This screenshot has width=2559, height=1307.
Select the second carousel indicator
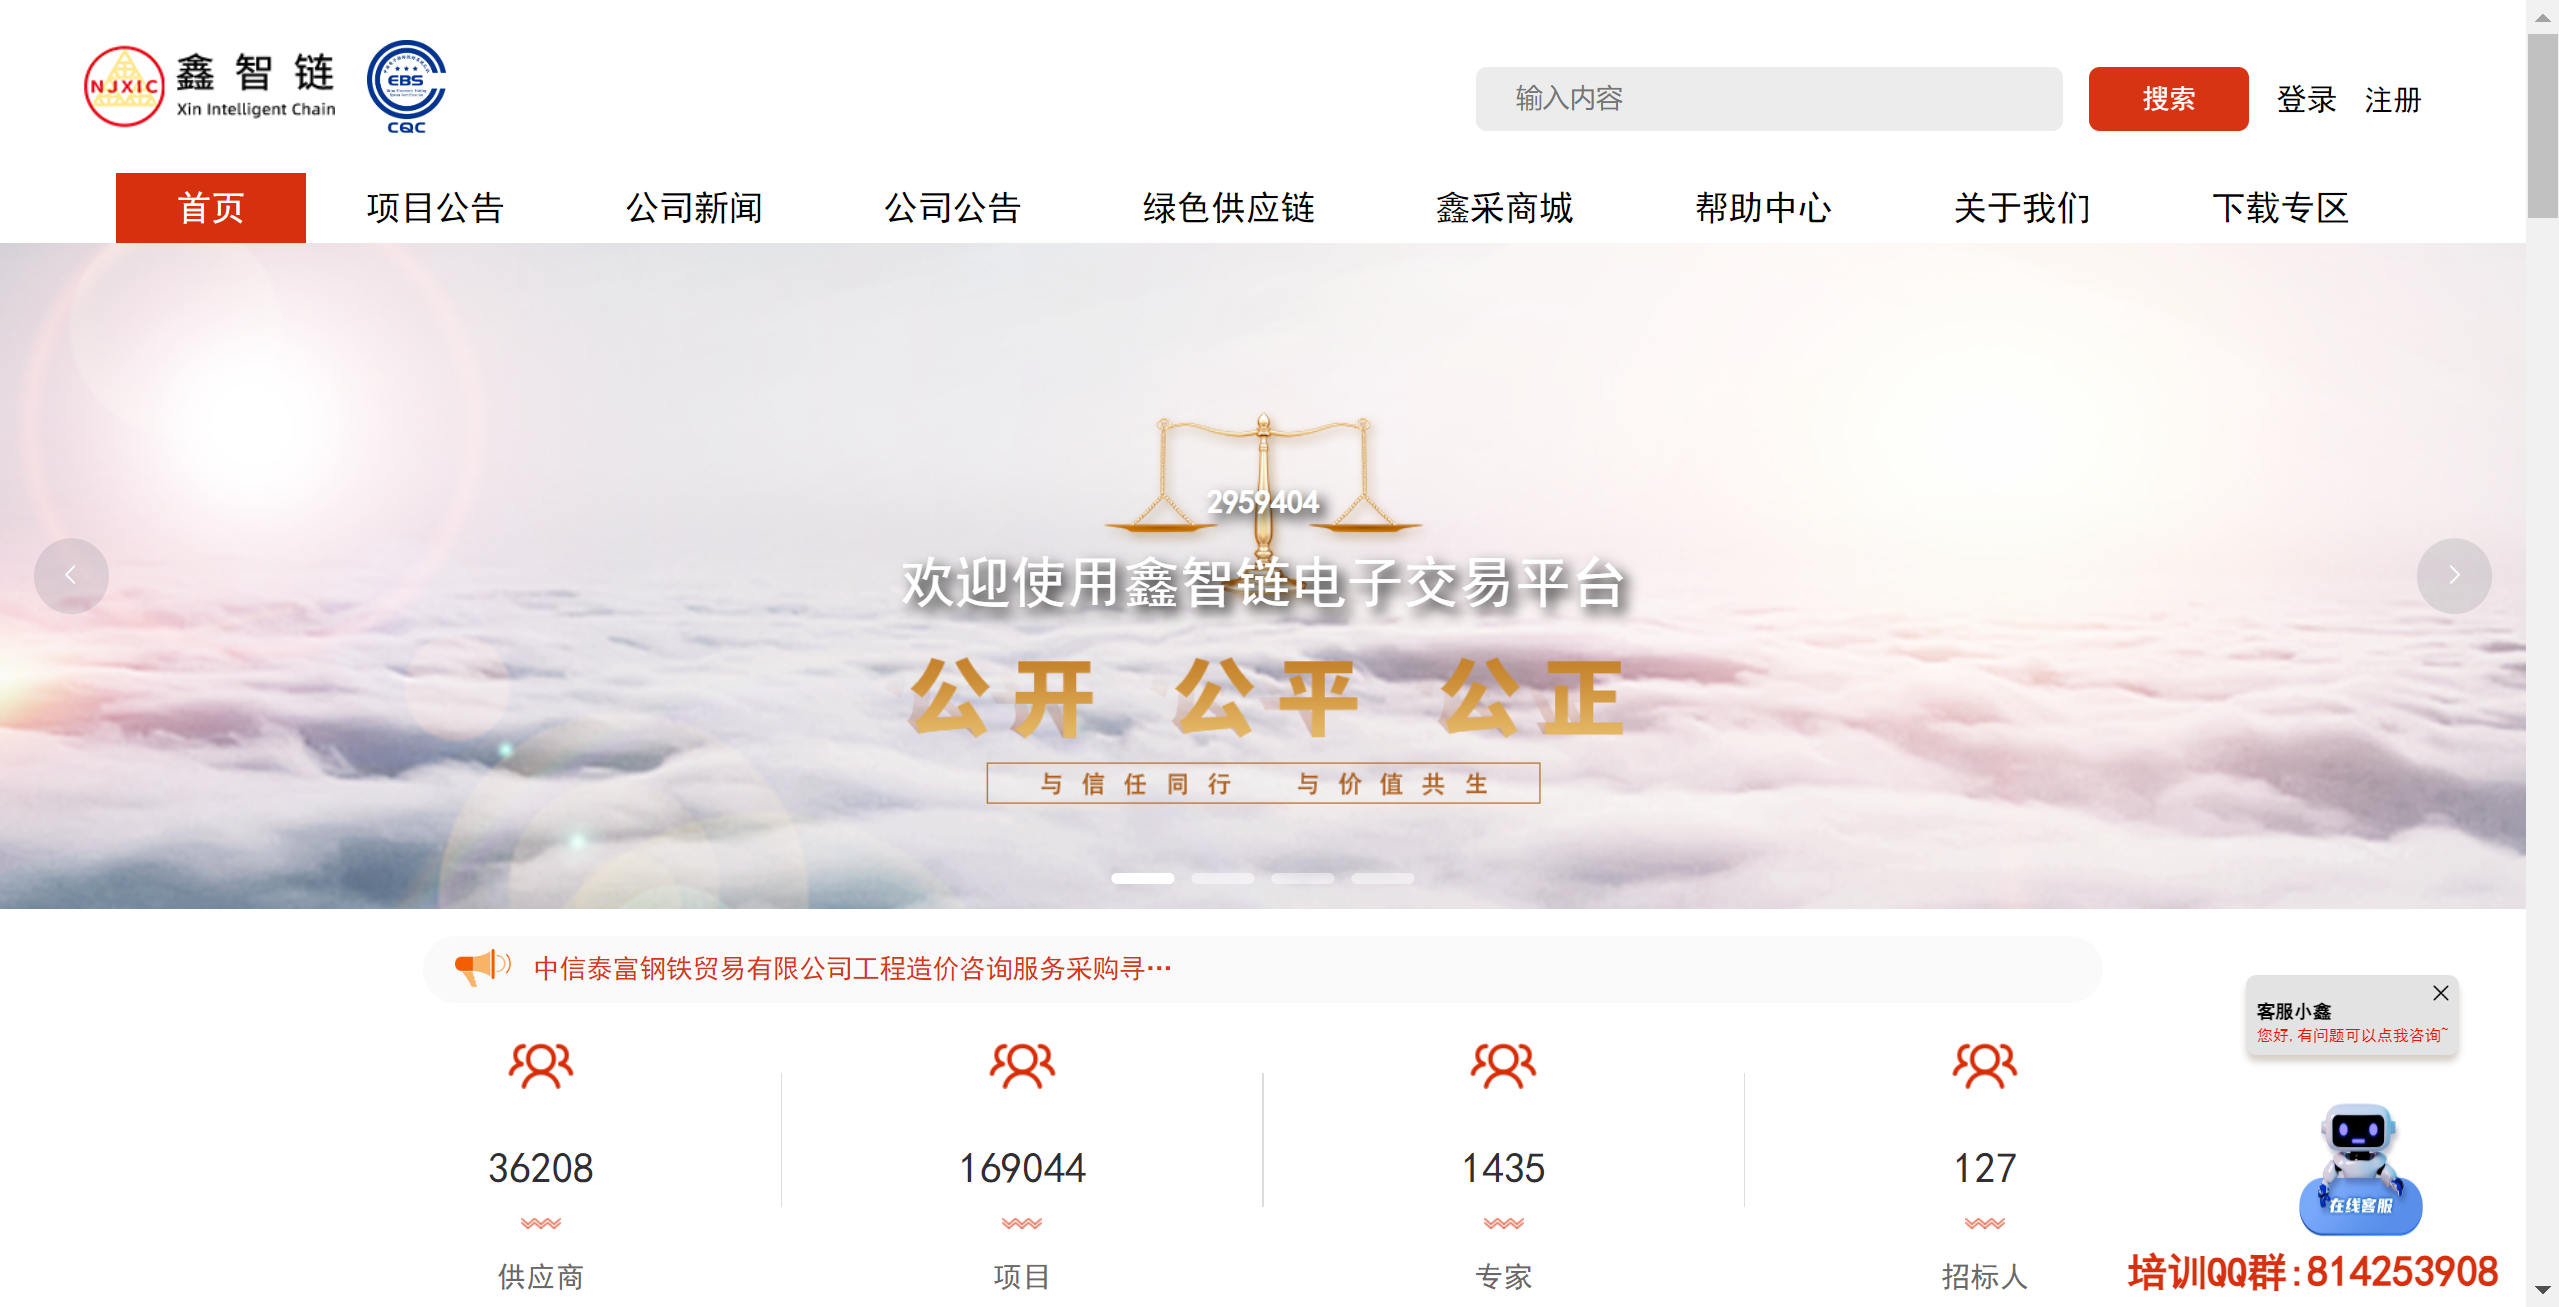tap(1223, 878)
